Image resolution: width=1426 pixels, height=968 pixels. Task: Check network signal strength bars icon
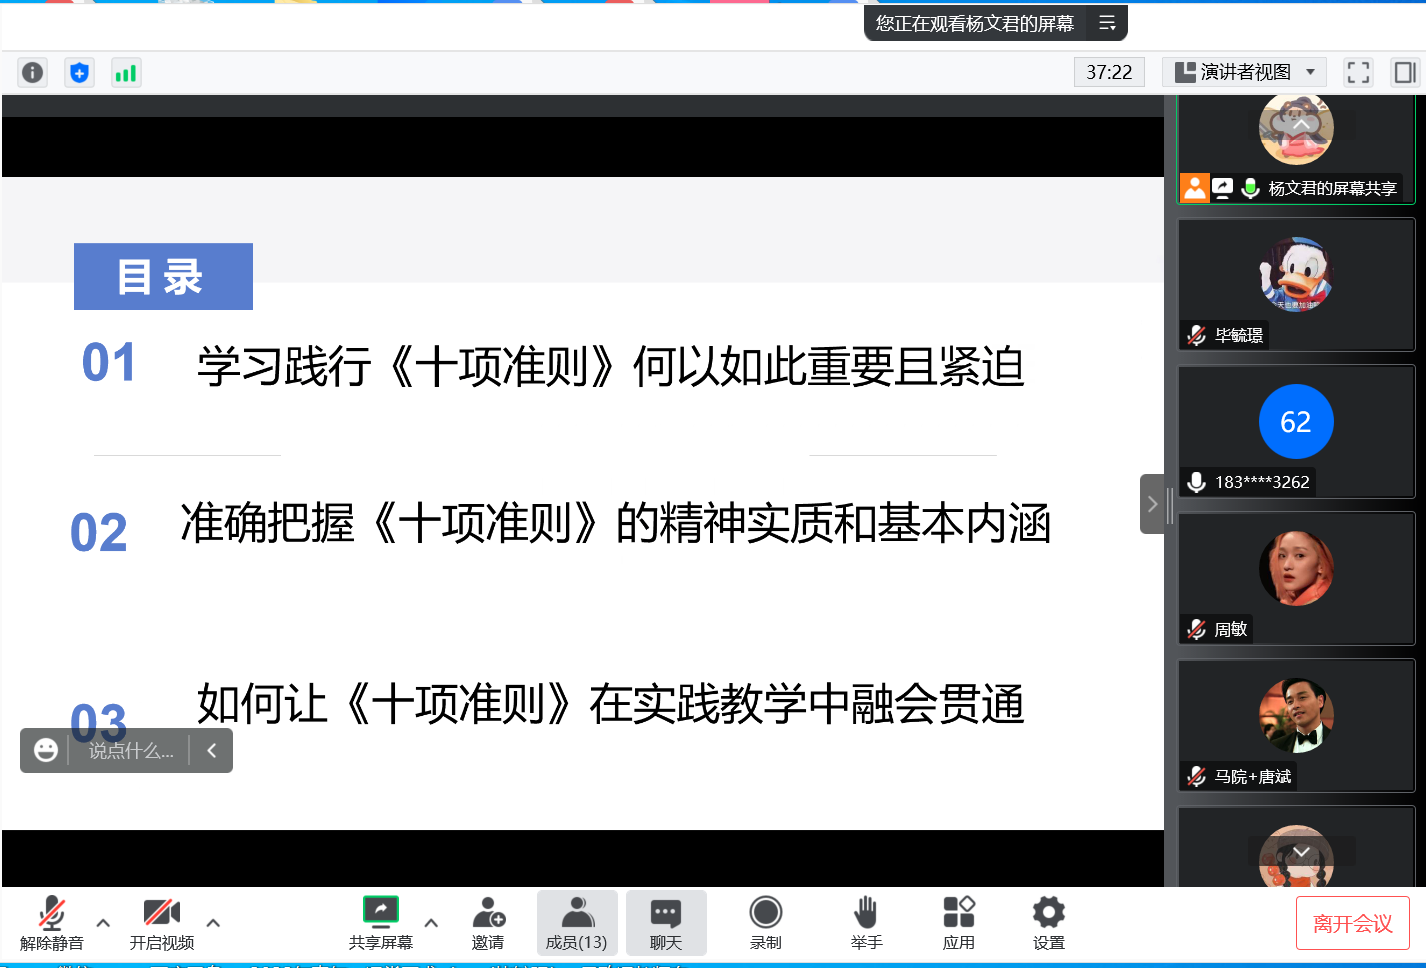pyautogui.click(x=126, y=73)
